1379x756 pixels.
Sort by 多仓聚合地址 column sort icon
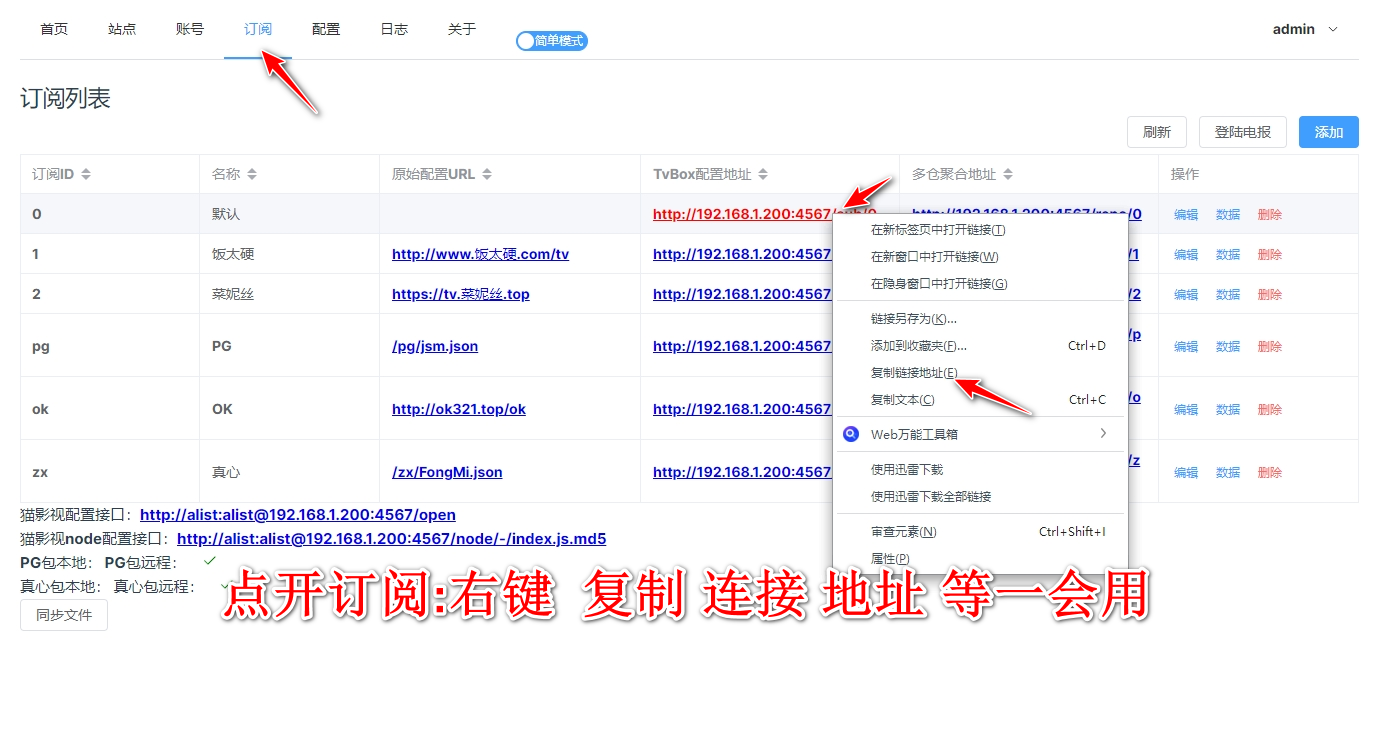pos(1008,174)
